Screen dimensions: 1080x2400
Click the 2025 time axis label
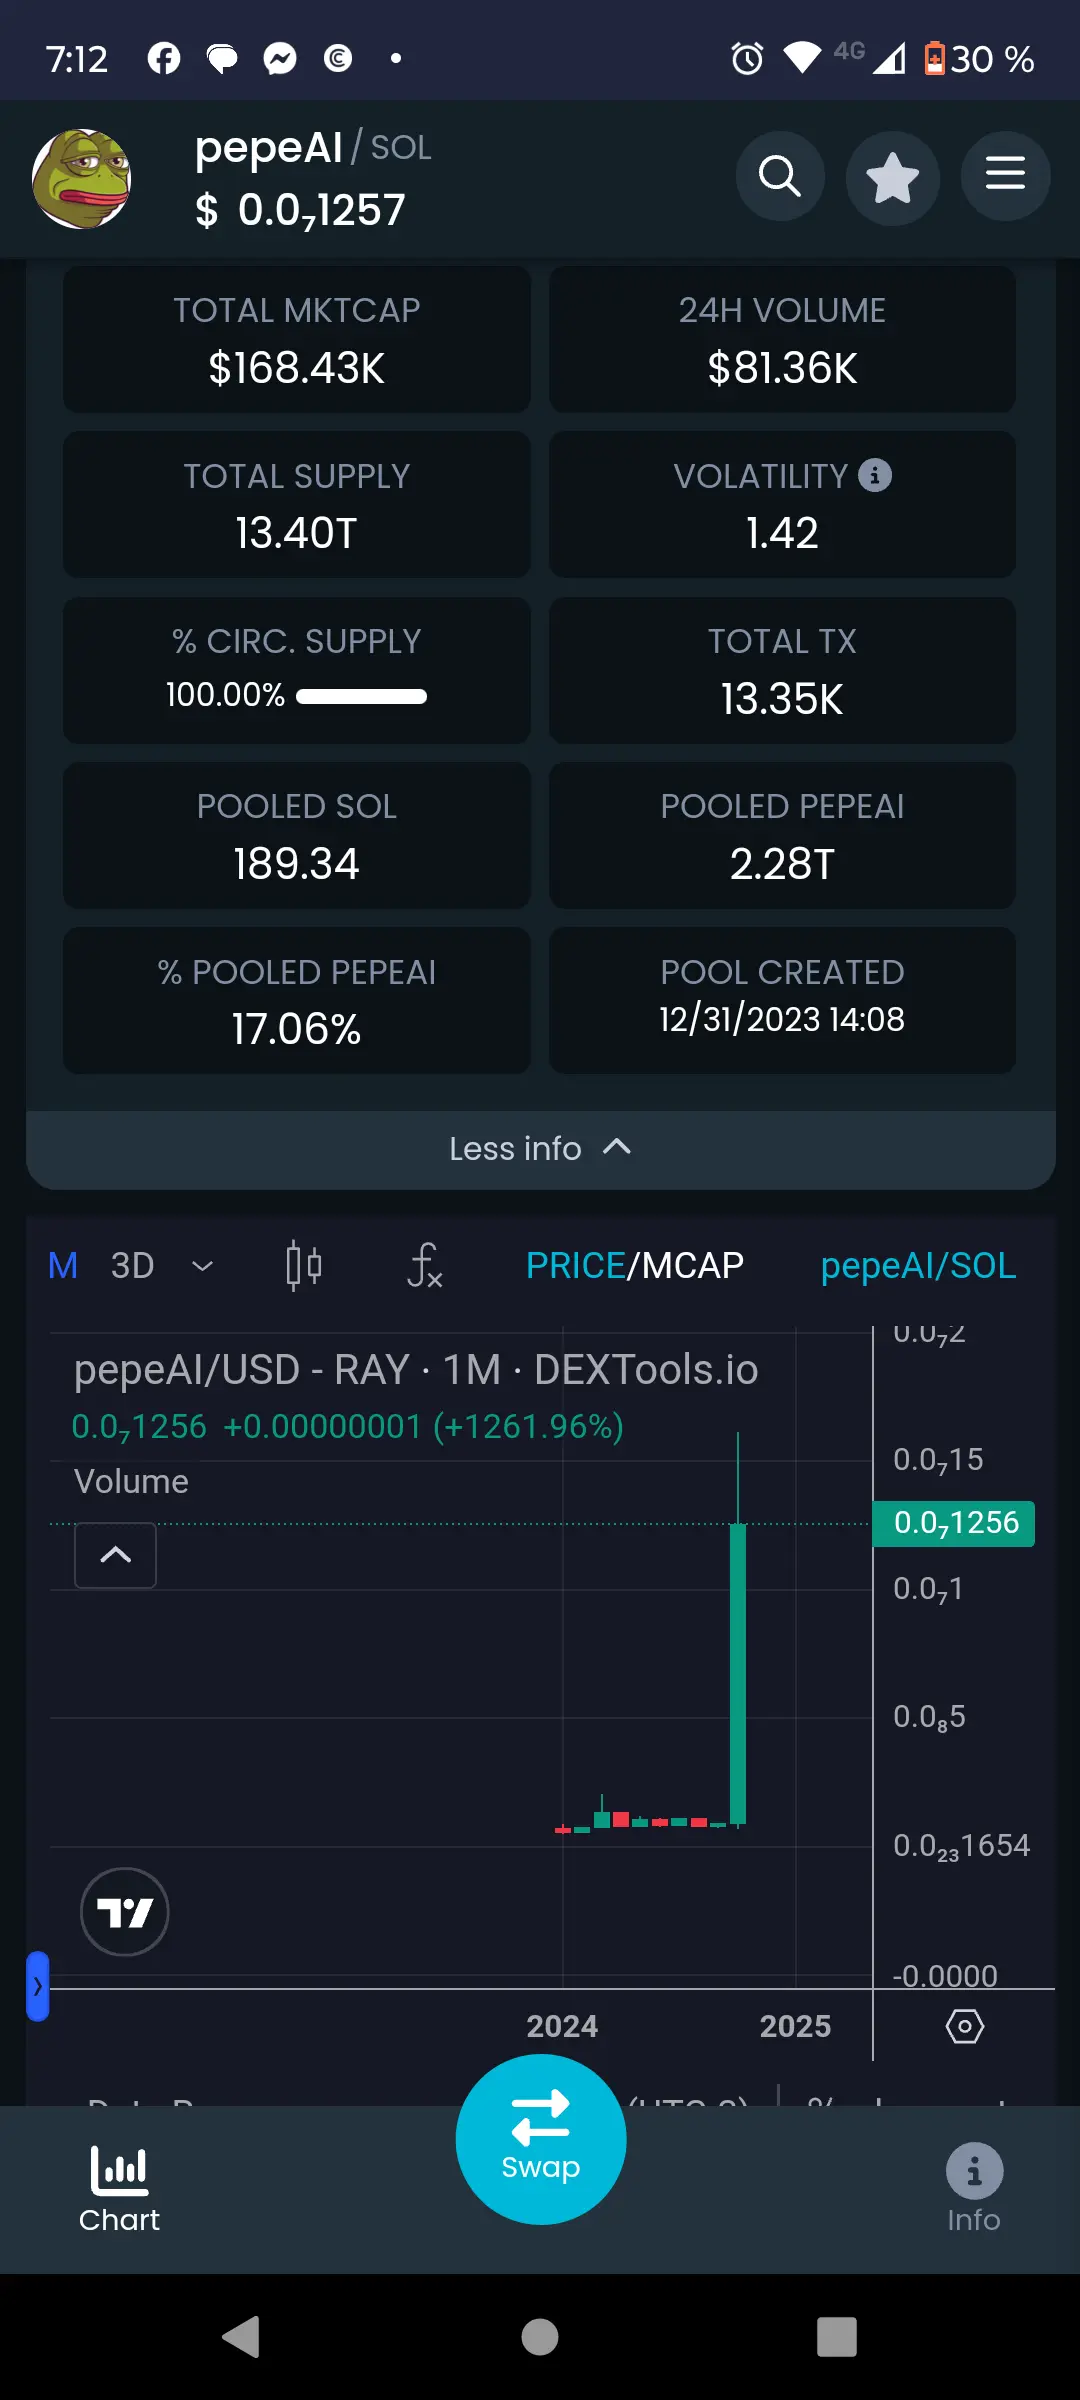795,2026
